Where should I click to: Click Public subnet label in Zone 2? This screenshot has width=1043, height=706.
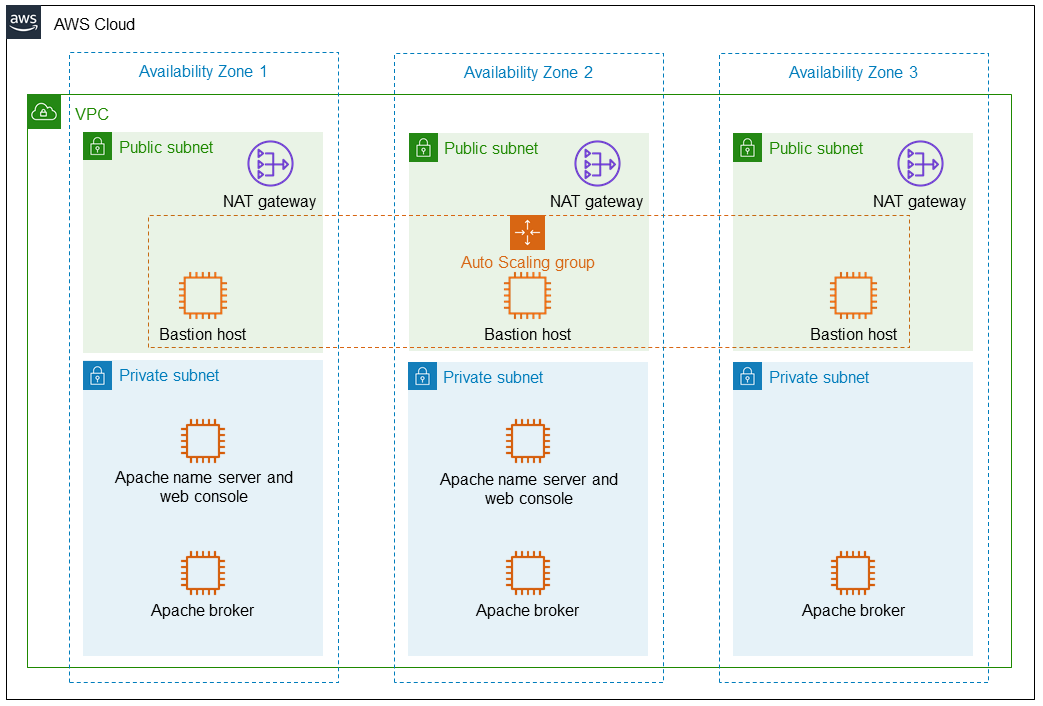[x=492, y=149]
